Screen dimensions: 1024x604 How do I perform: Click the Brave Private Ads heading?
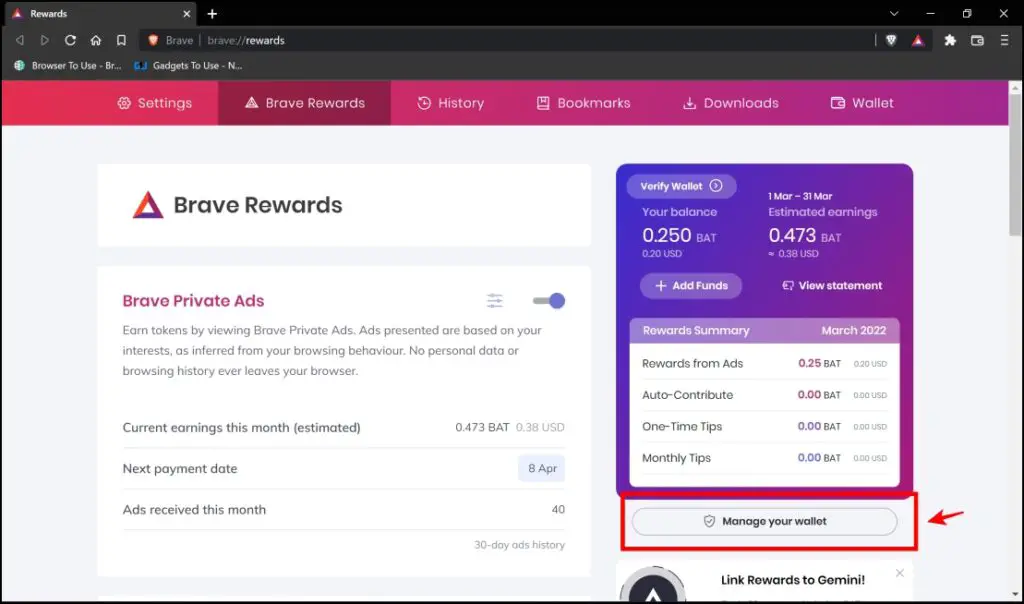click(x=193, y=301)
